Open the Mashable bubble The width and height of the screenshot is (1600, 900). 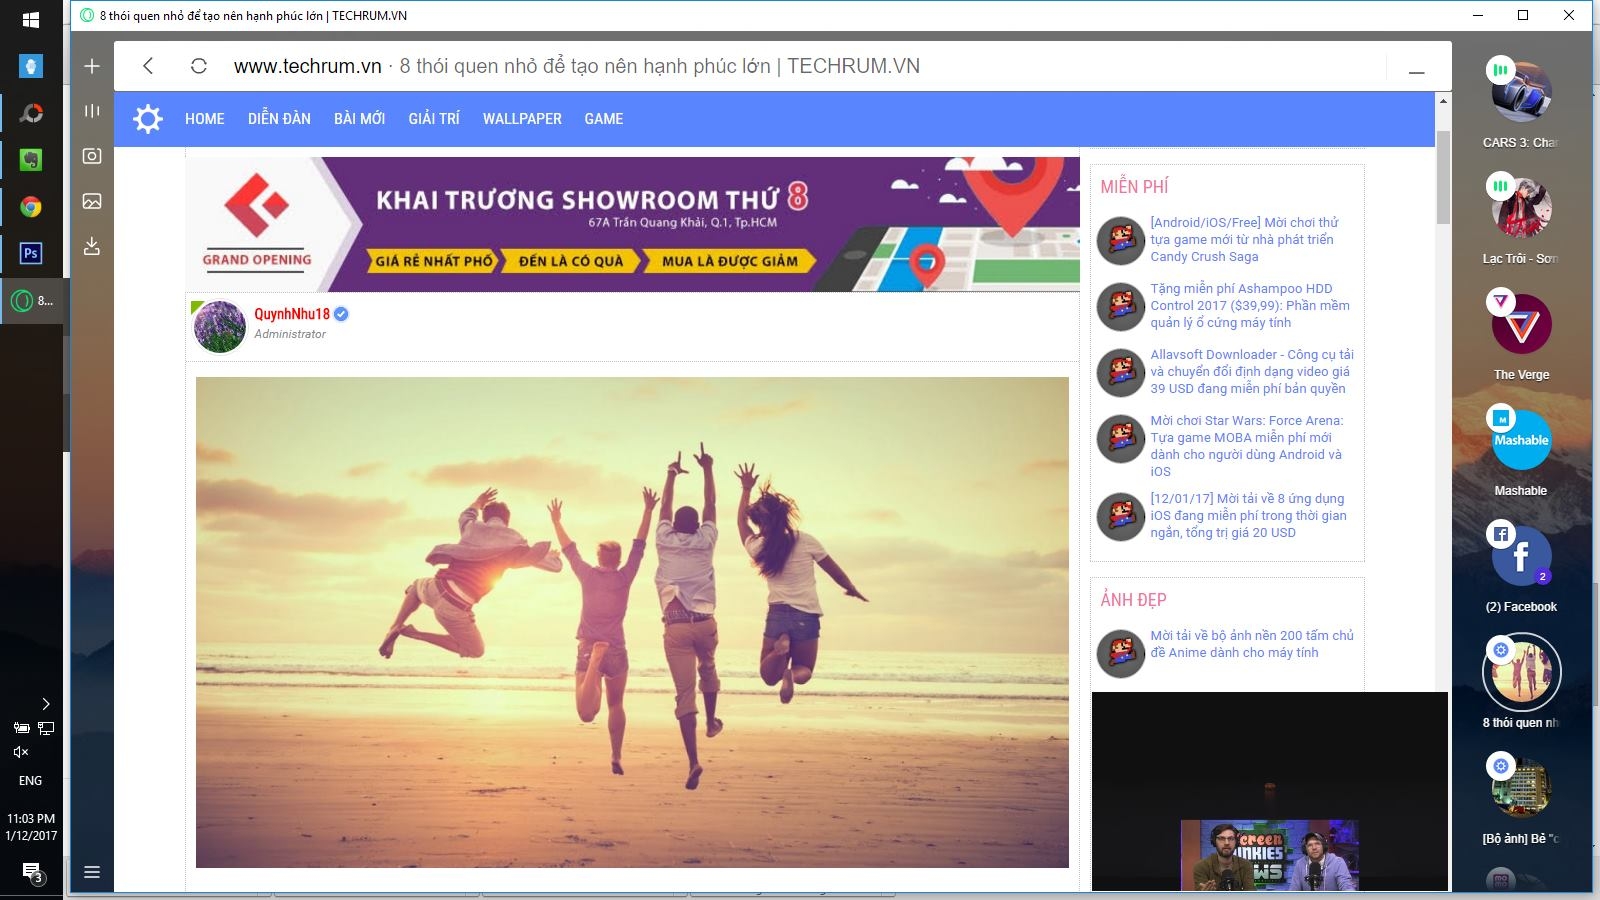pyautogui.click(x=1521, y=439)
